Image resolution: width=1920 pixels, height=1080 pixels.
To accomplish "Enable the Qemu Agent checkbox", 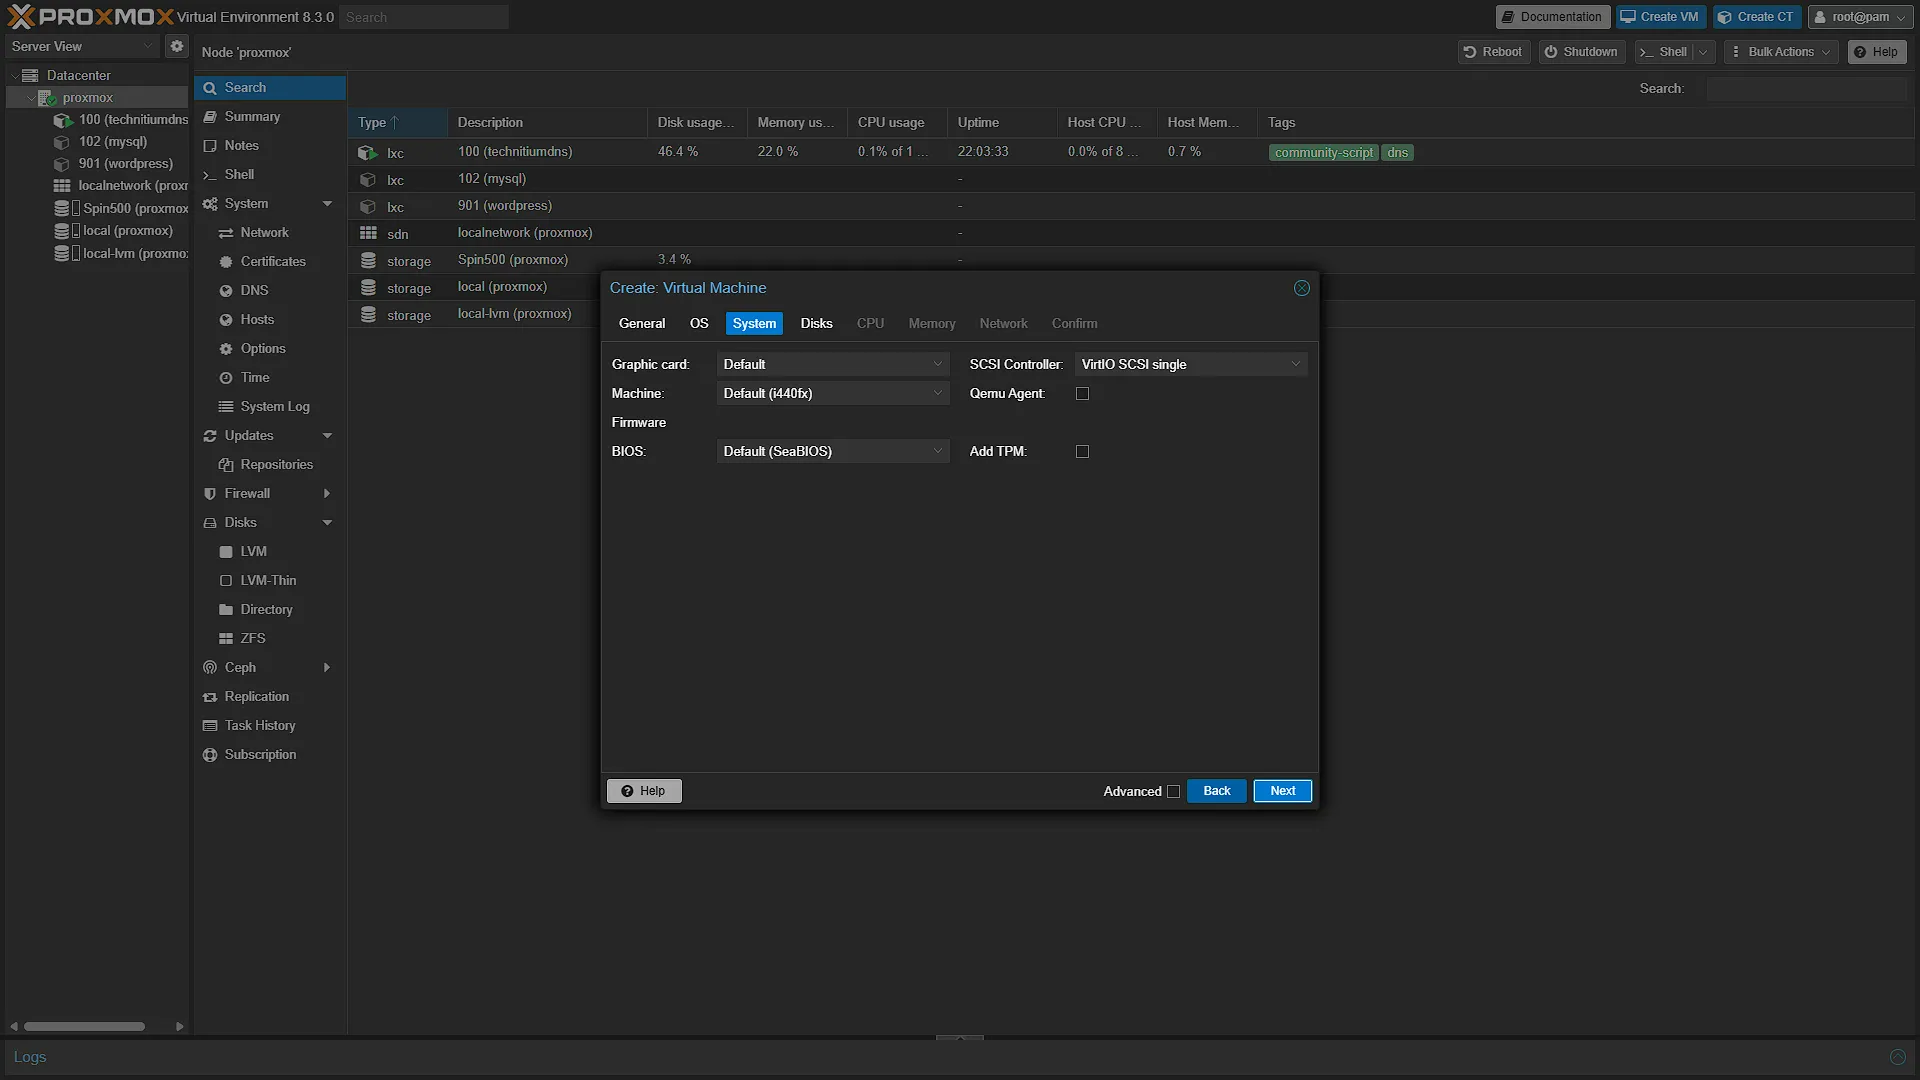I will (1082, 394).
